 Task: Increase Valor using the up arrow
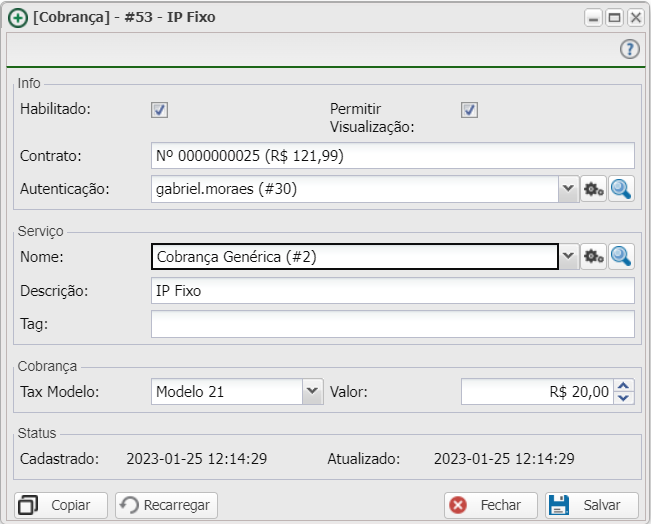(624, 385)
